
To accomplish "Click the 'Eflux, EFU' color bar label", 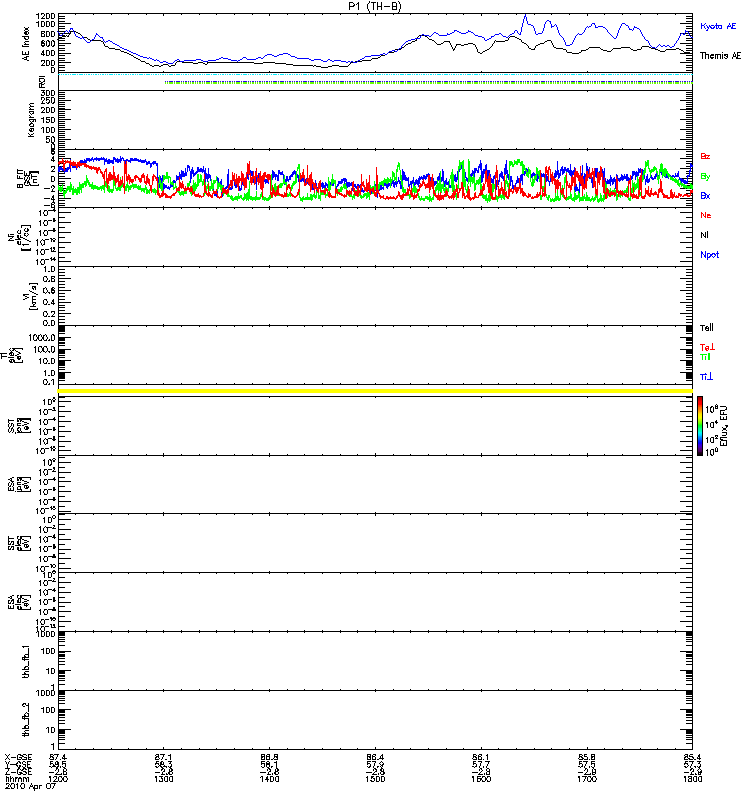I will point(724,426).
